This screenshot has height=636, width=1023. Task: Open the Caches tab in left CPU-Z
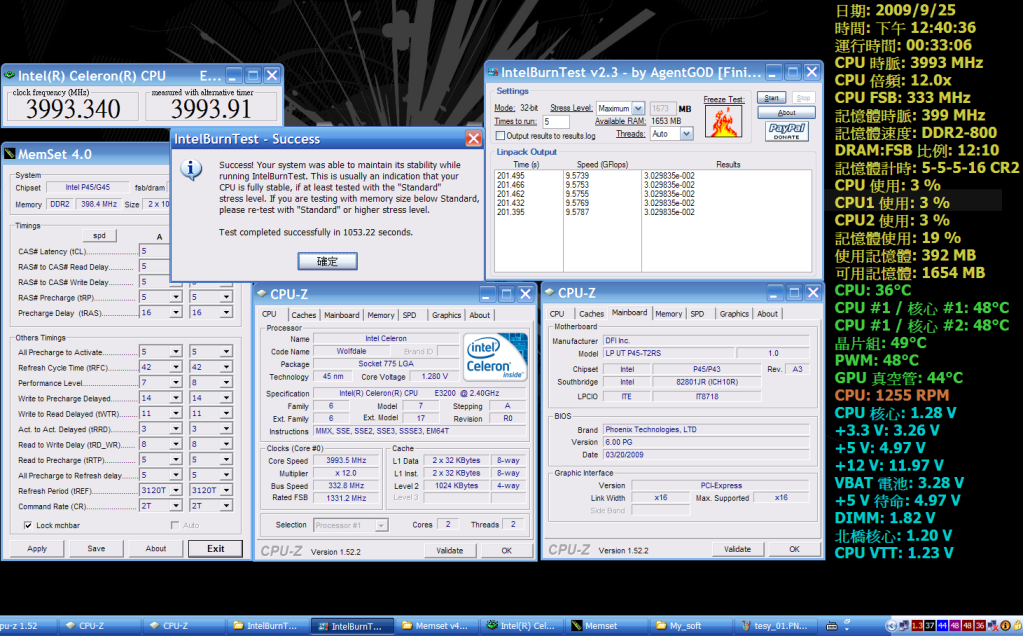(x=304, y=315)
